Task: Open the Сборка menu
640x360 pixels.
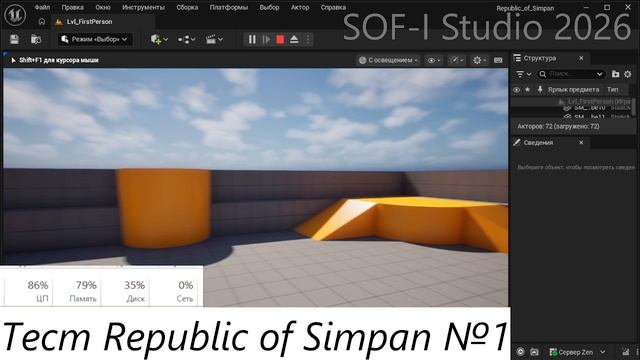Action: (x=187, y=7)
